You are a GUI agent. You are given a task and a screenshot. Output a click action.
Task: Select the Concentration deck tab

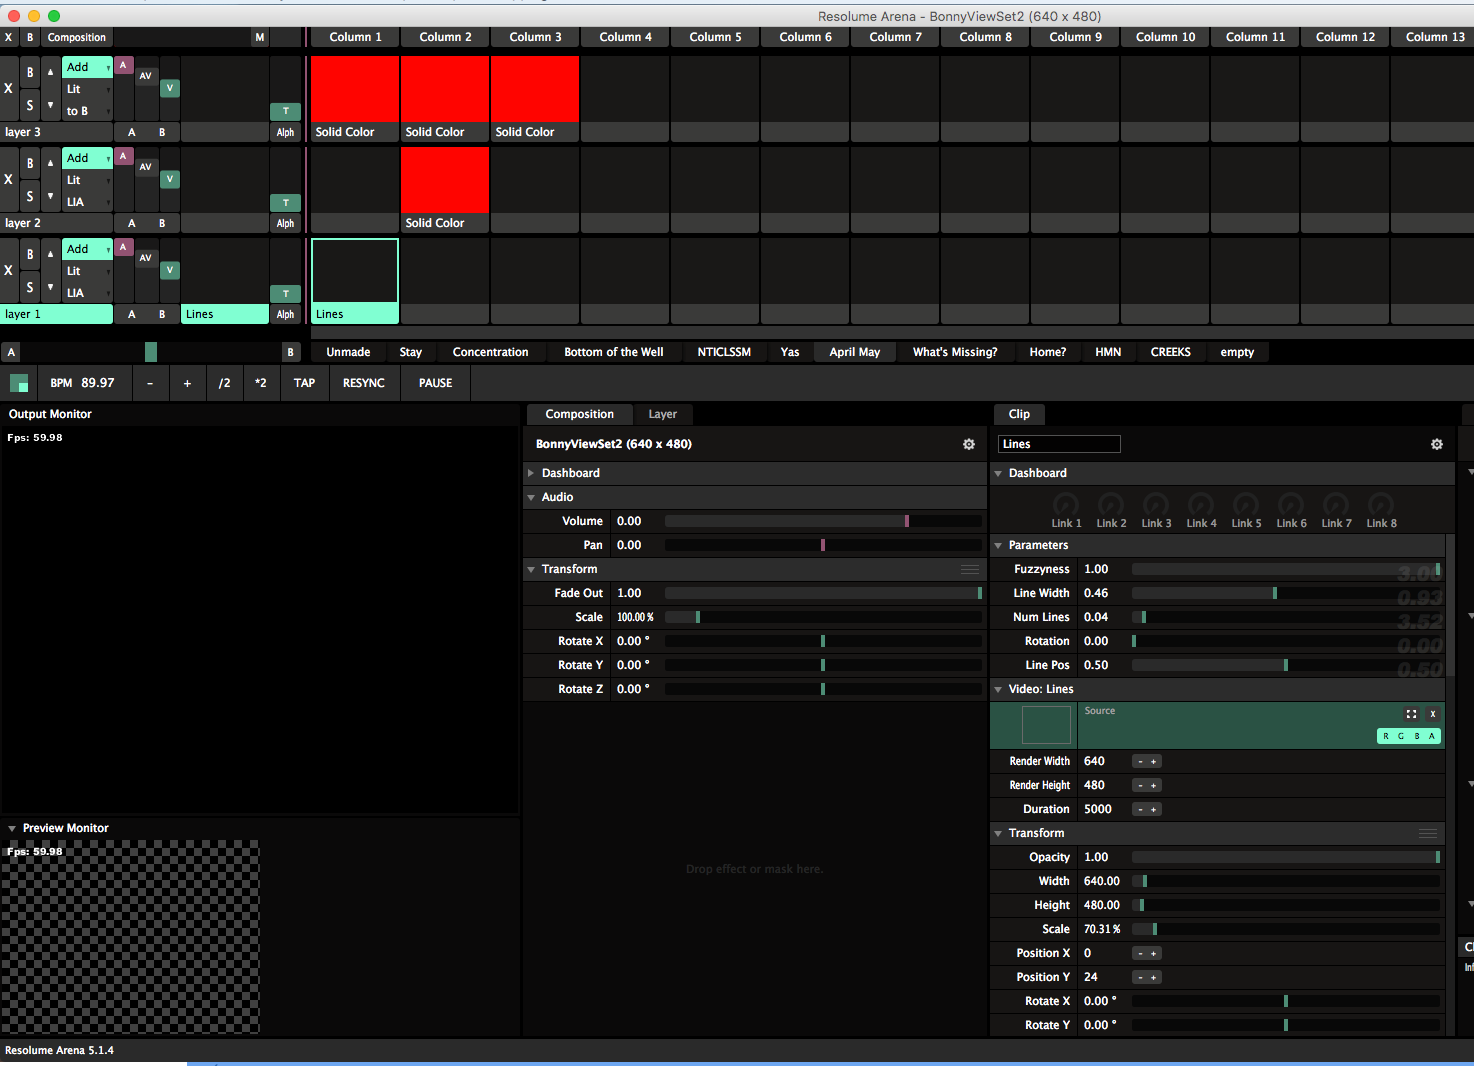point(490,352)
